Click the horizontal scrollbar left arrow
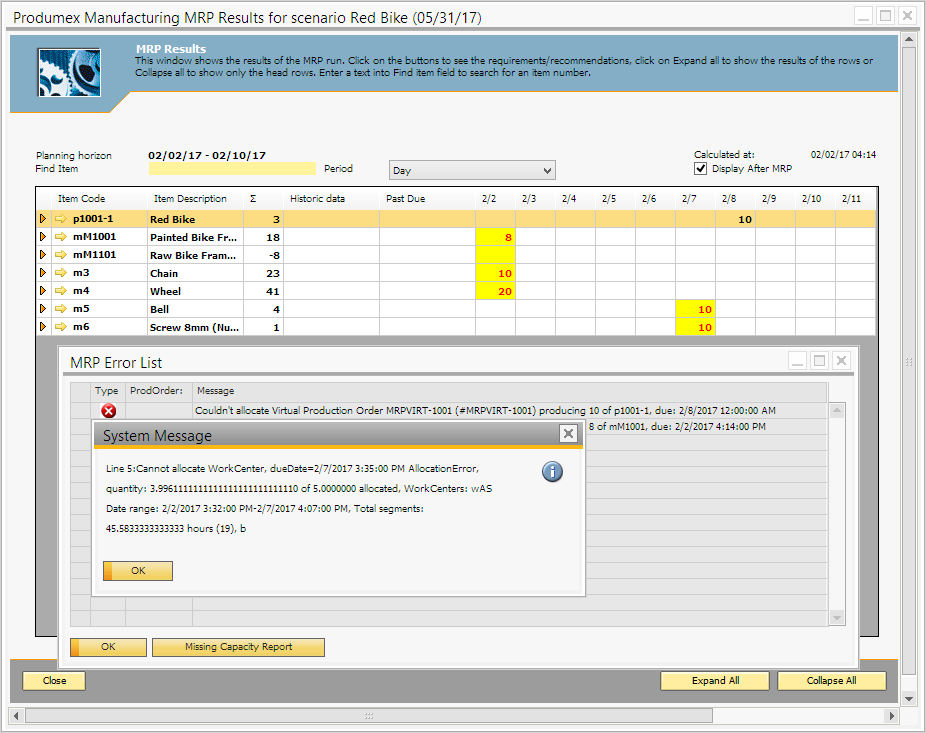Viewport: 926px width, 733px height. click(x=16, y=716)
